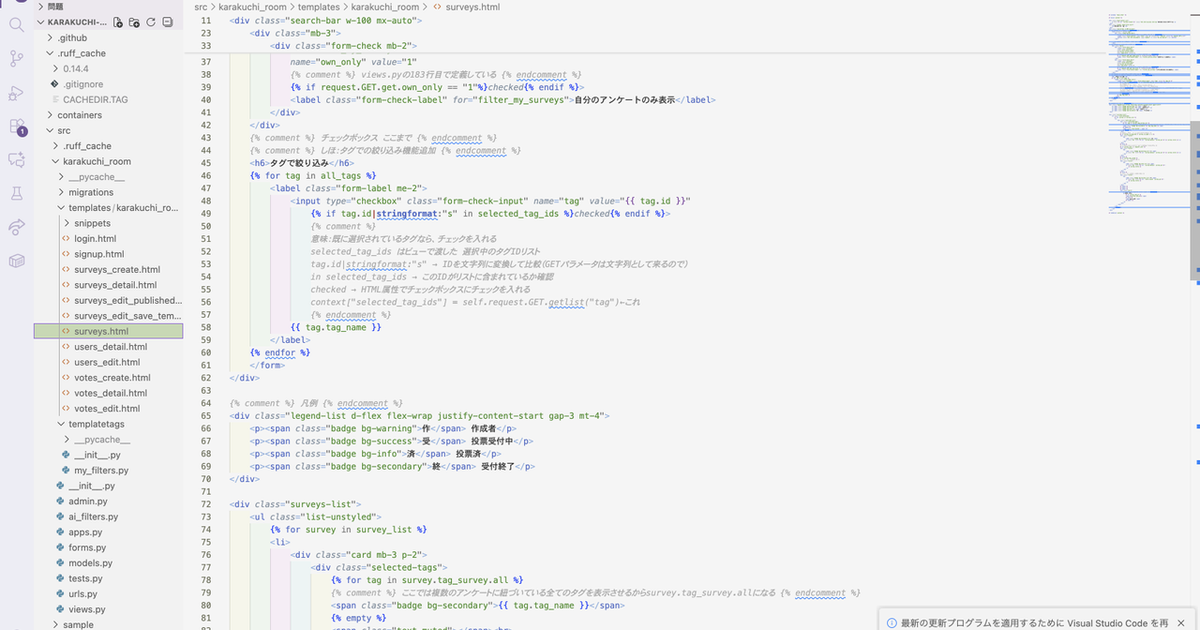
Task: Open tests.py file
Action: pyautogui.click(x=86, y=578)
